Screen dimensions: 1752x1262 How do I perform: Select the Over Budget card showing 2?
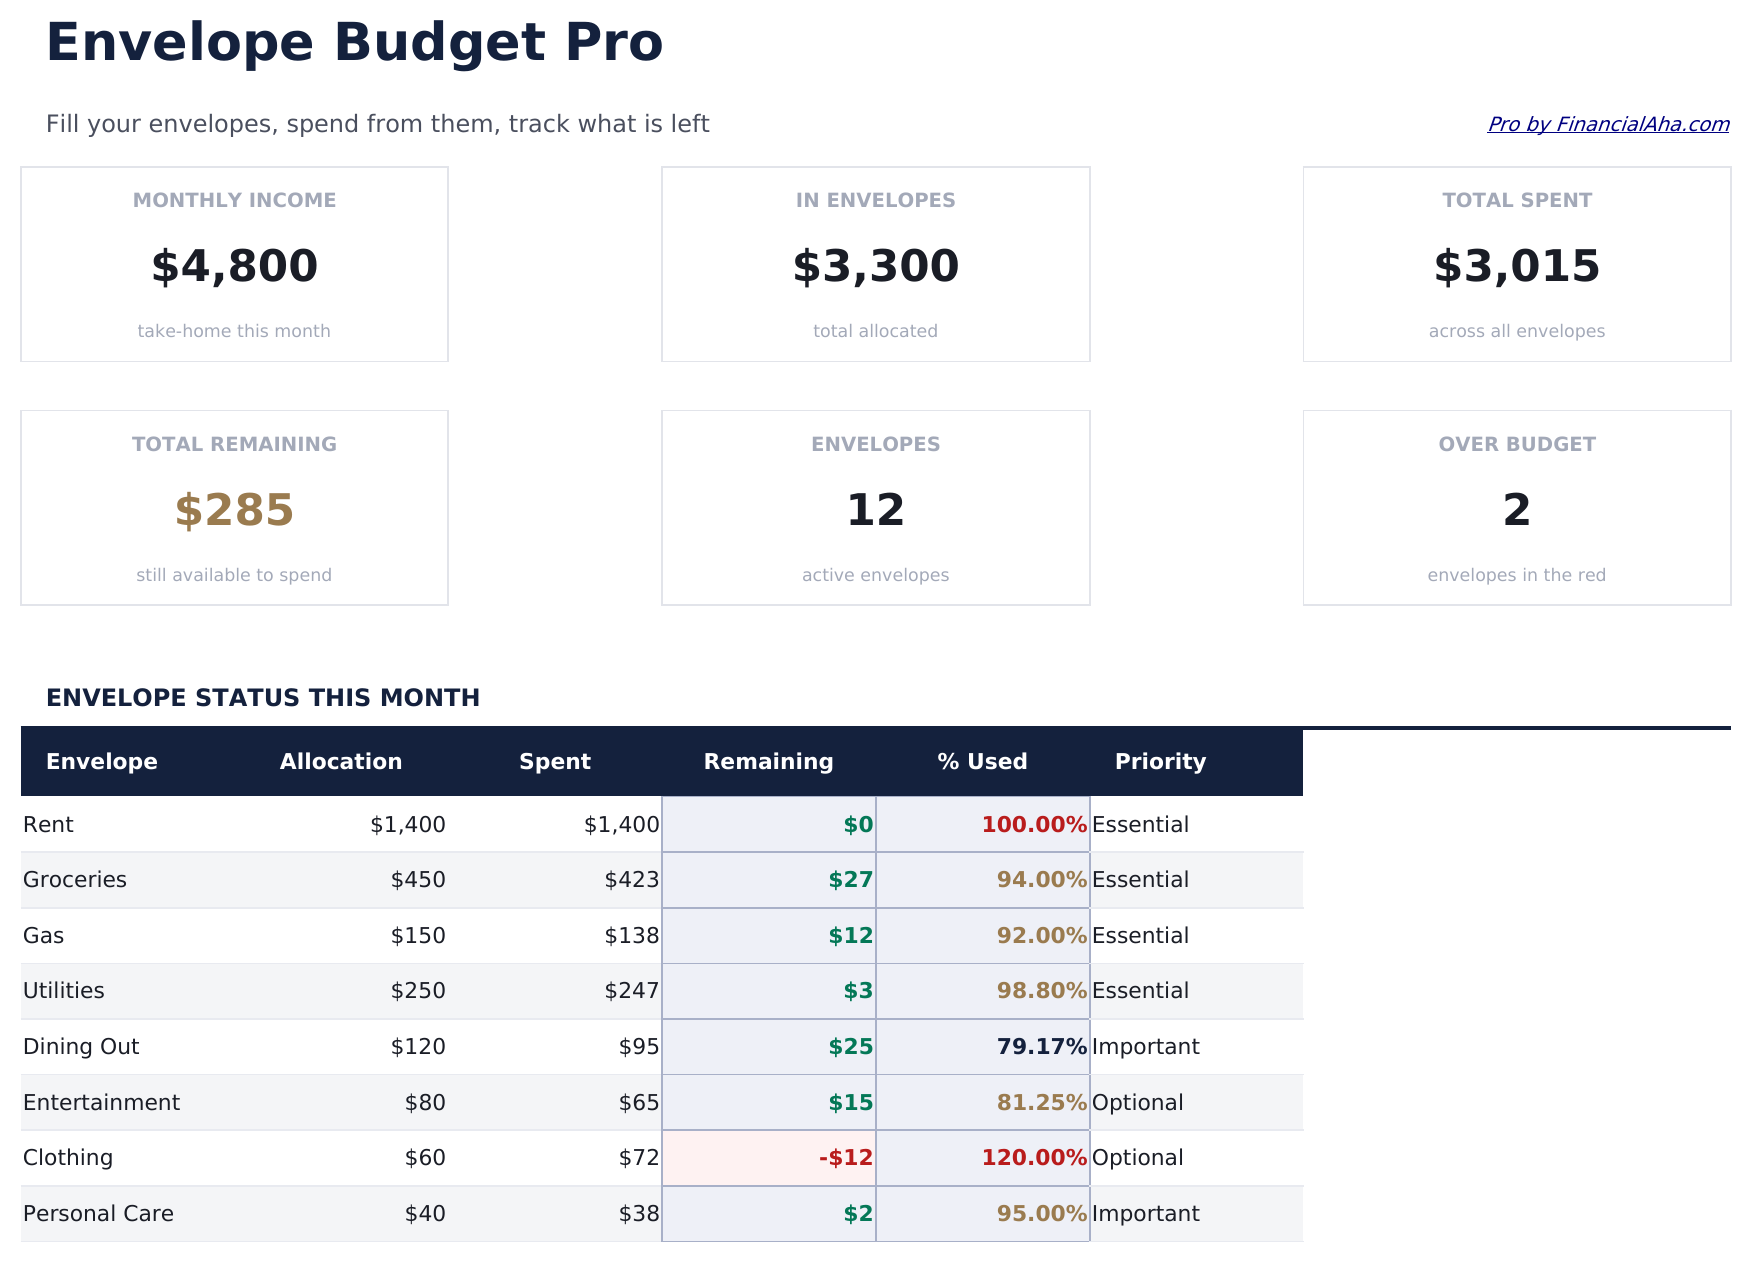click(x=1516, y=508)
